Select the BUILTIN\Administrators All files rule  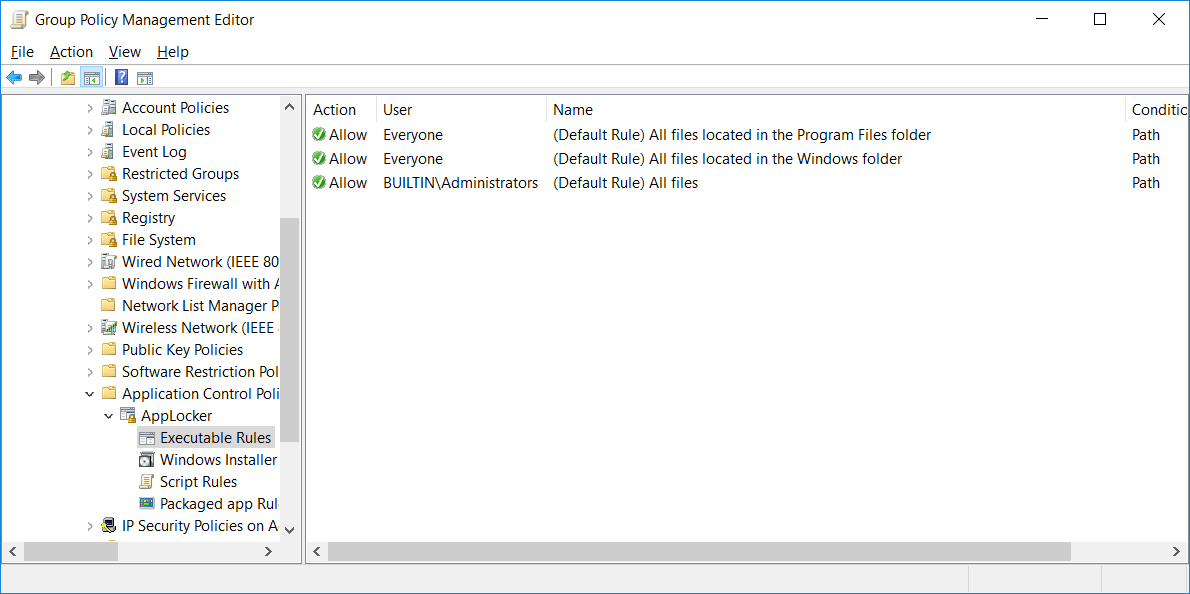(748, 183)
